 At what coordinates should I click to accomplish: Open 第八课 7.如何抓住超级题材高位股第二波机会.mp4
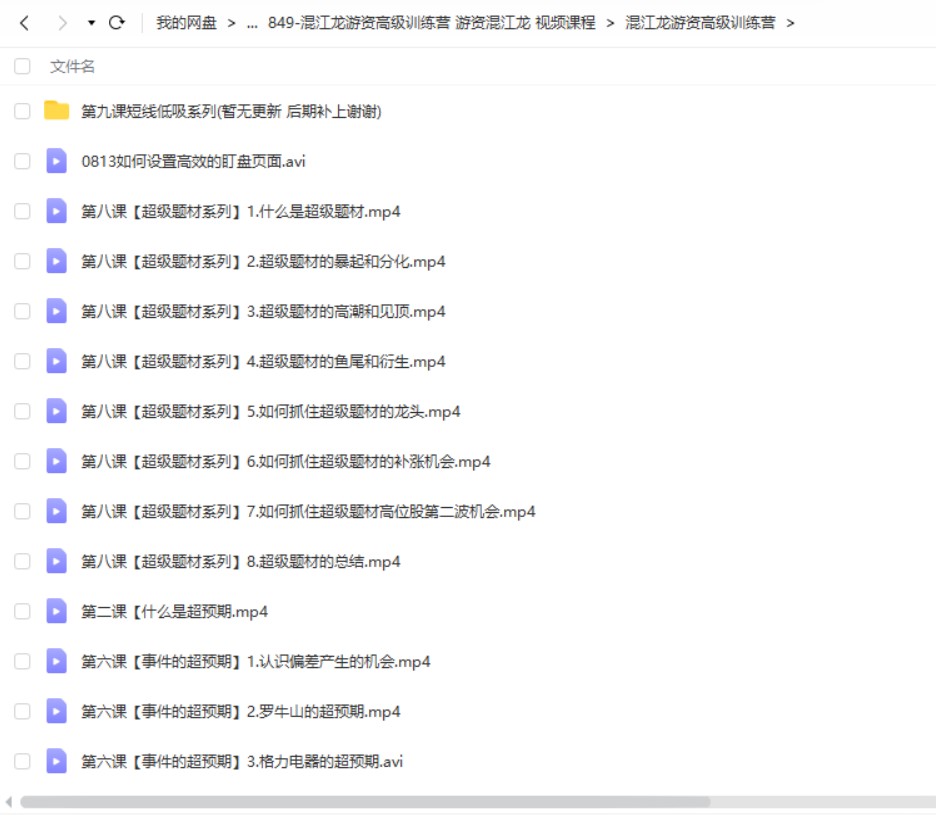(309, 512)
